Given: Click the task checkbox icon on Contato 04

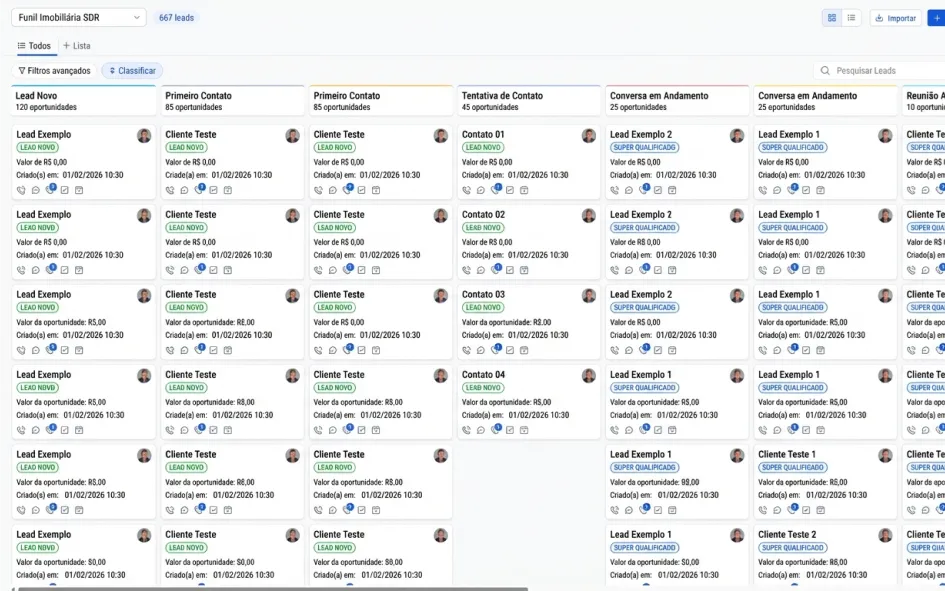Looking at the screenshot, I should pos(510,430).
